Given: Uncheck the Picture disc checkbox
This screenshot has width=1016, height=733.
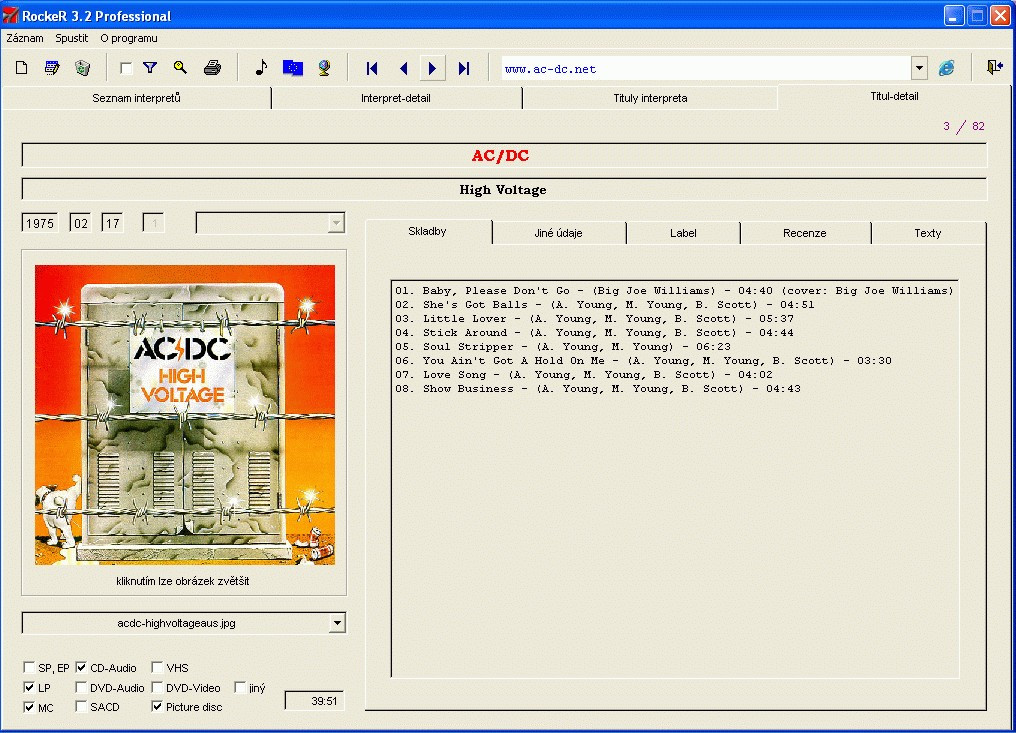Looking at the screenshot, I should coord(157,706).
